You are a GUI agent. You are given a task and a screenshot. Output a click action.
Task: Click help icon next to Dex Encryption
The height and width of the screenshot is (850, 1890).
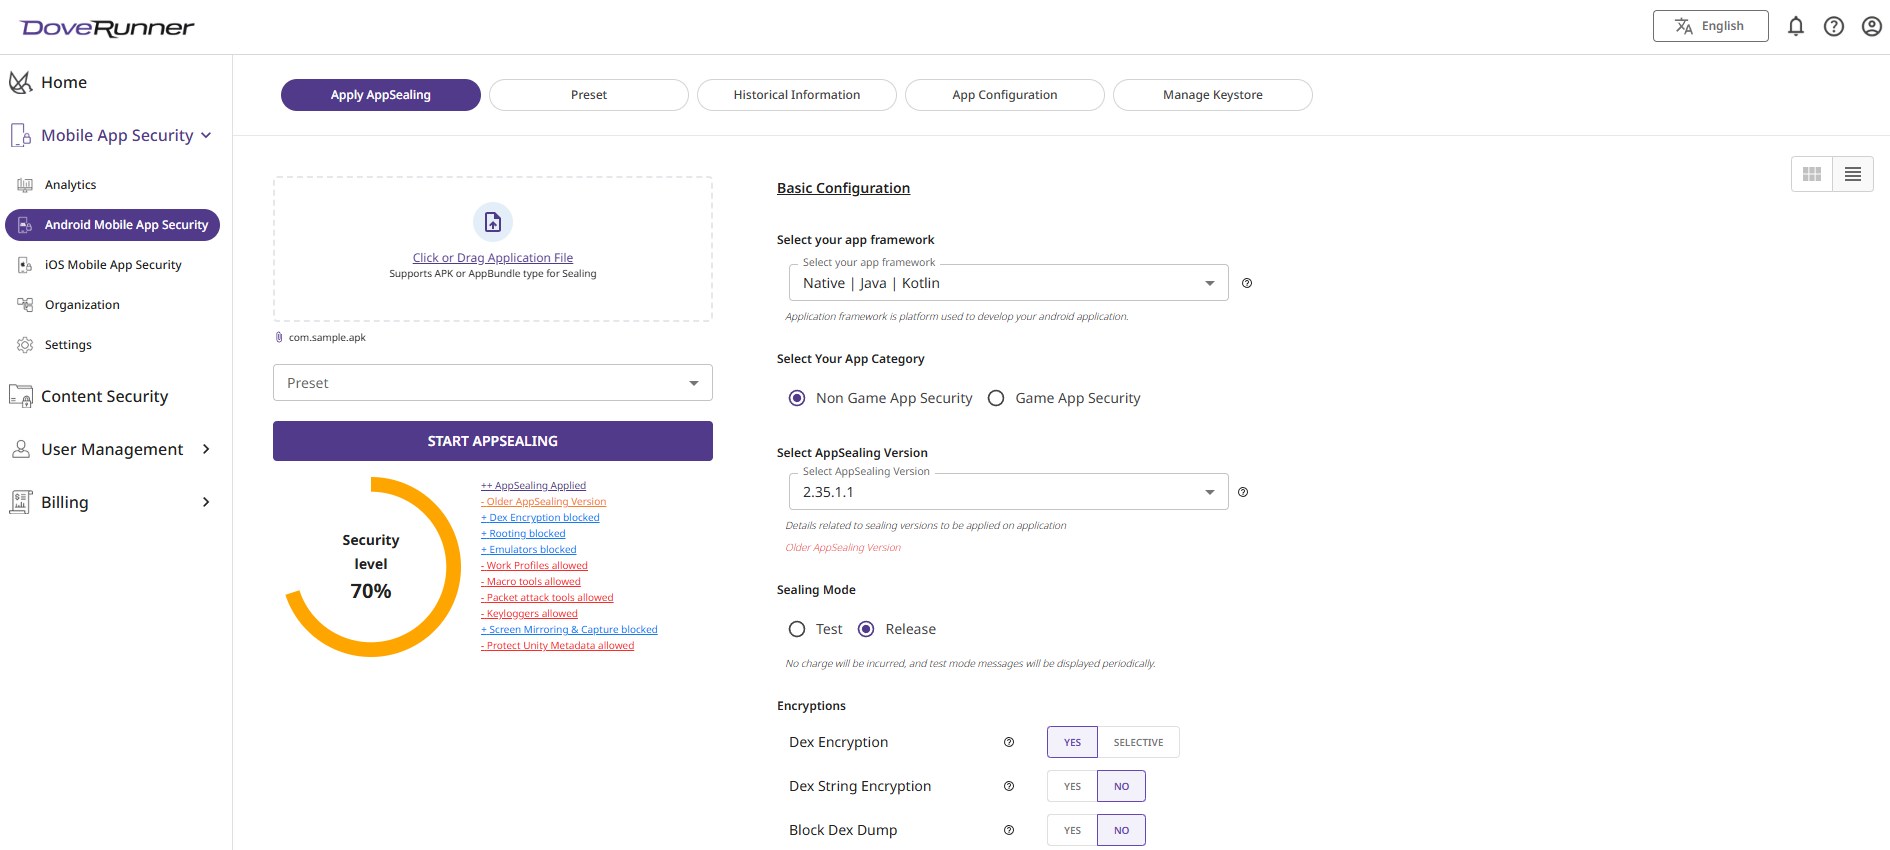1009,742
